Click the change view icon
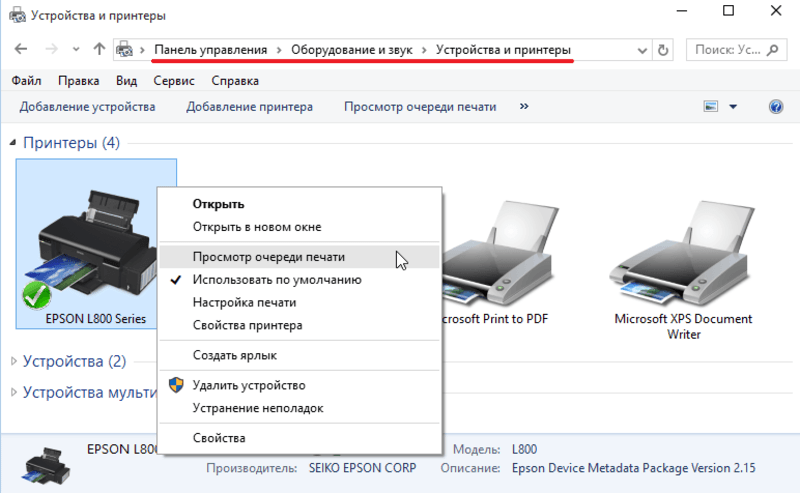This screenshot has width=800, height=493. point(711,106)
